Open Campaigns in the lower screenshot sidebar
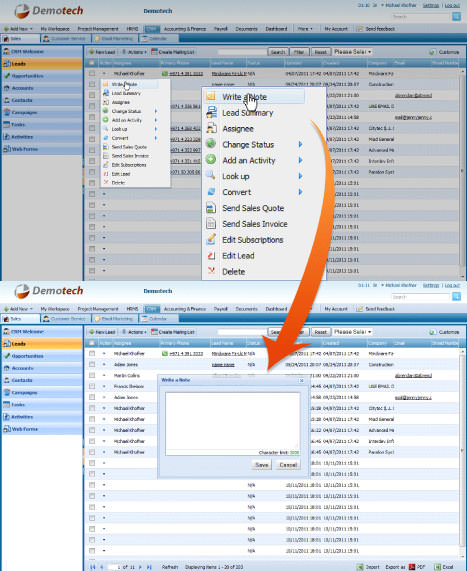 click(24, 393)
